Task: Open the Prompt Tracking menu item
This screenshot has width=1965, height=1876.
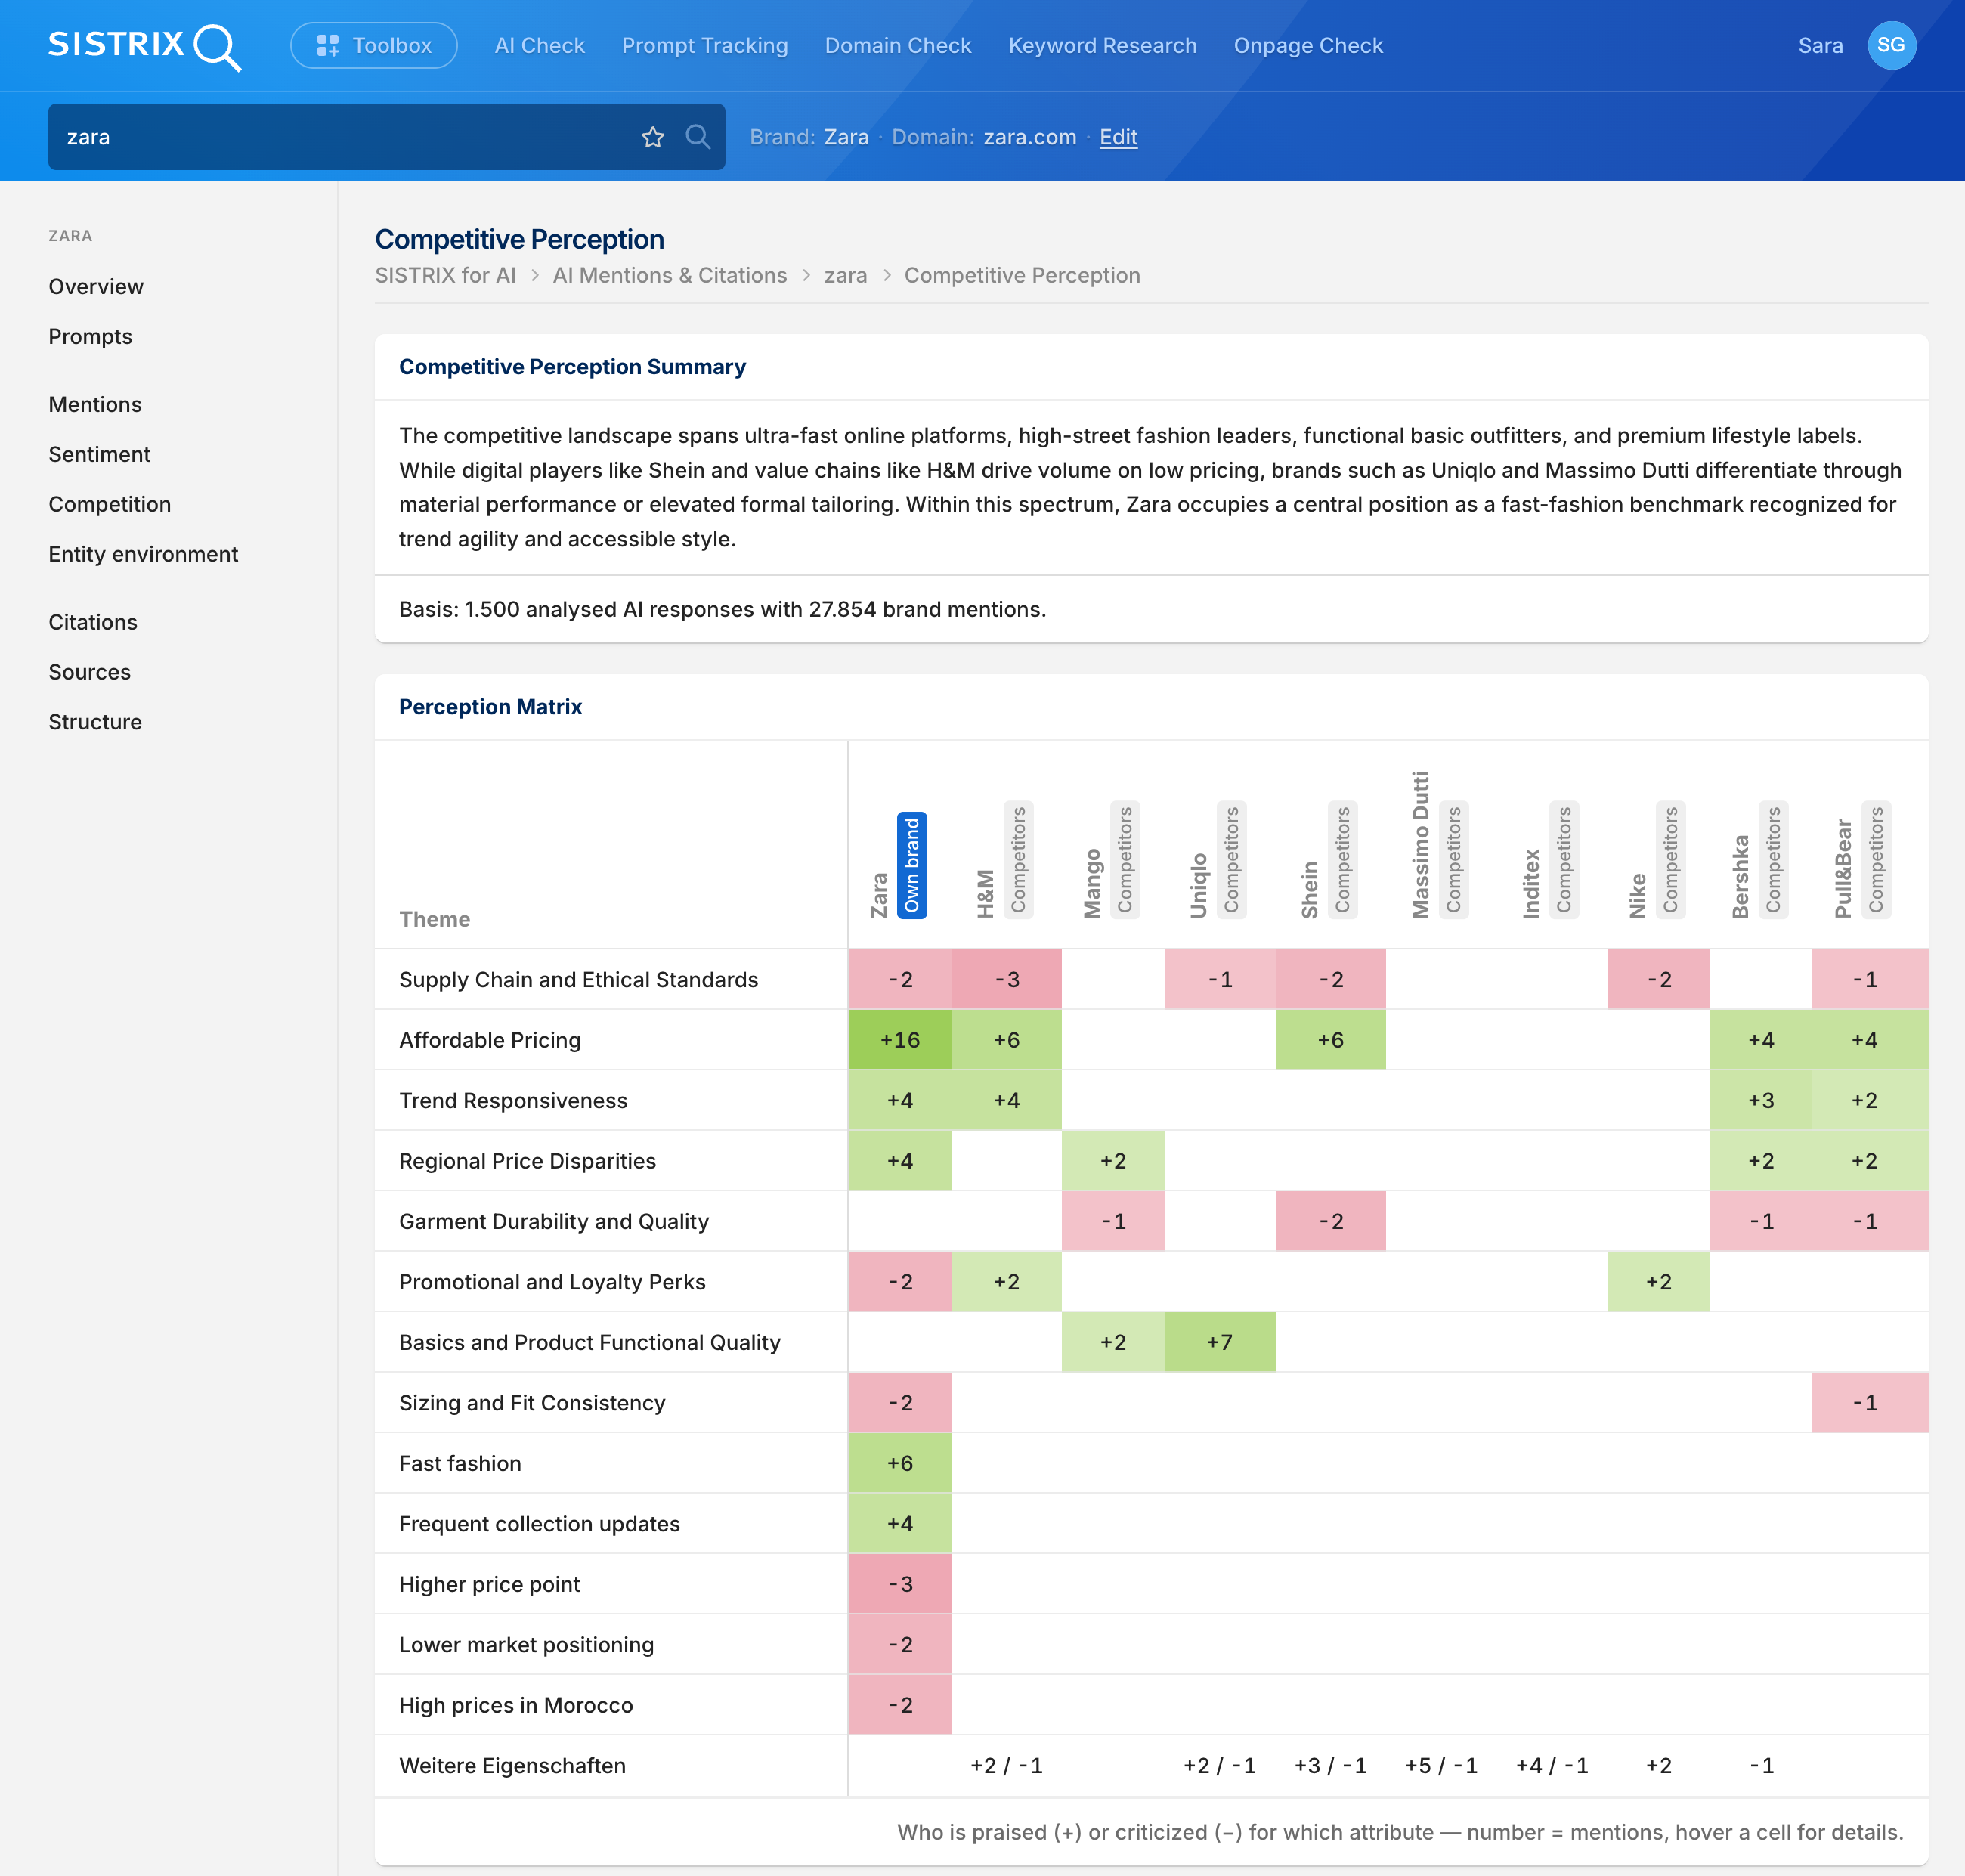Action: (704, 46)
